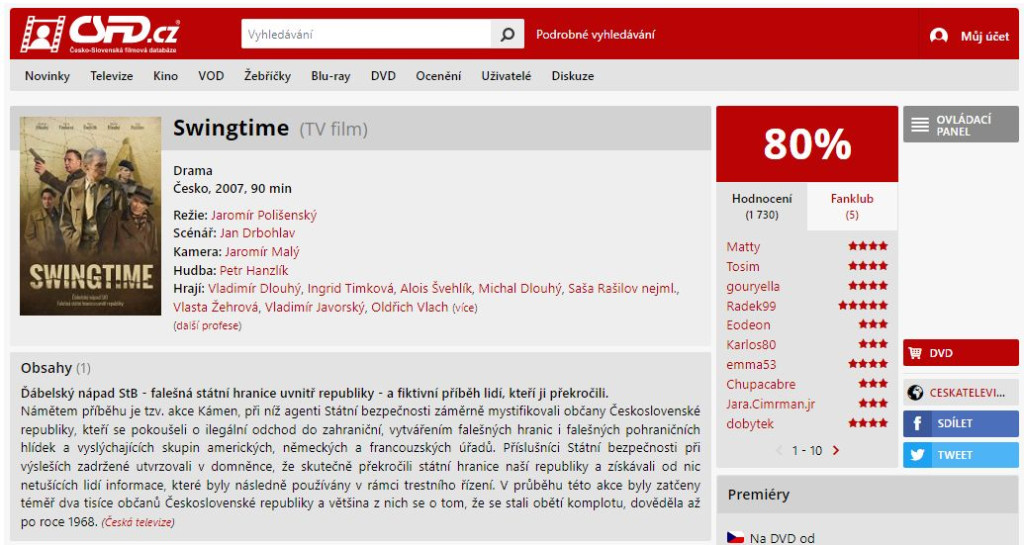Open actor Alois Švehlík

[x=436, y=288]
